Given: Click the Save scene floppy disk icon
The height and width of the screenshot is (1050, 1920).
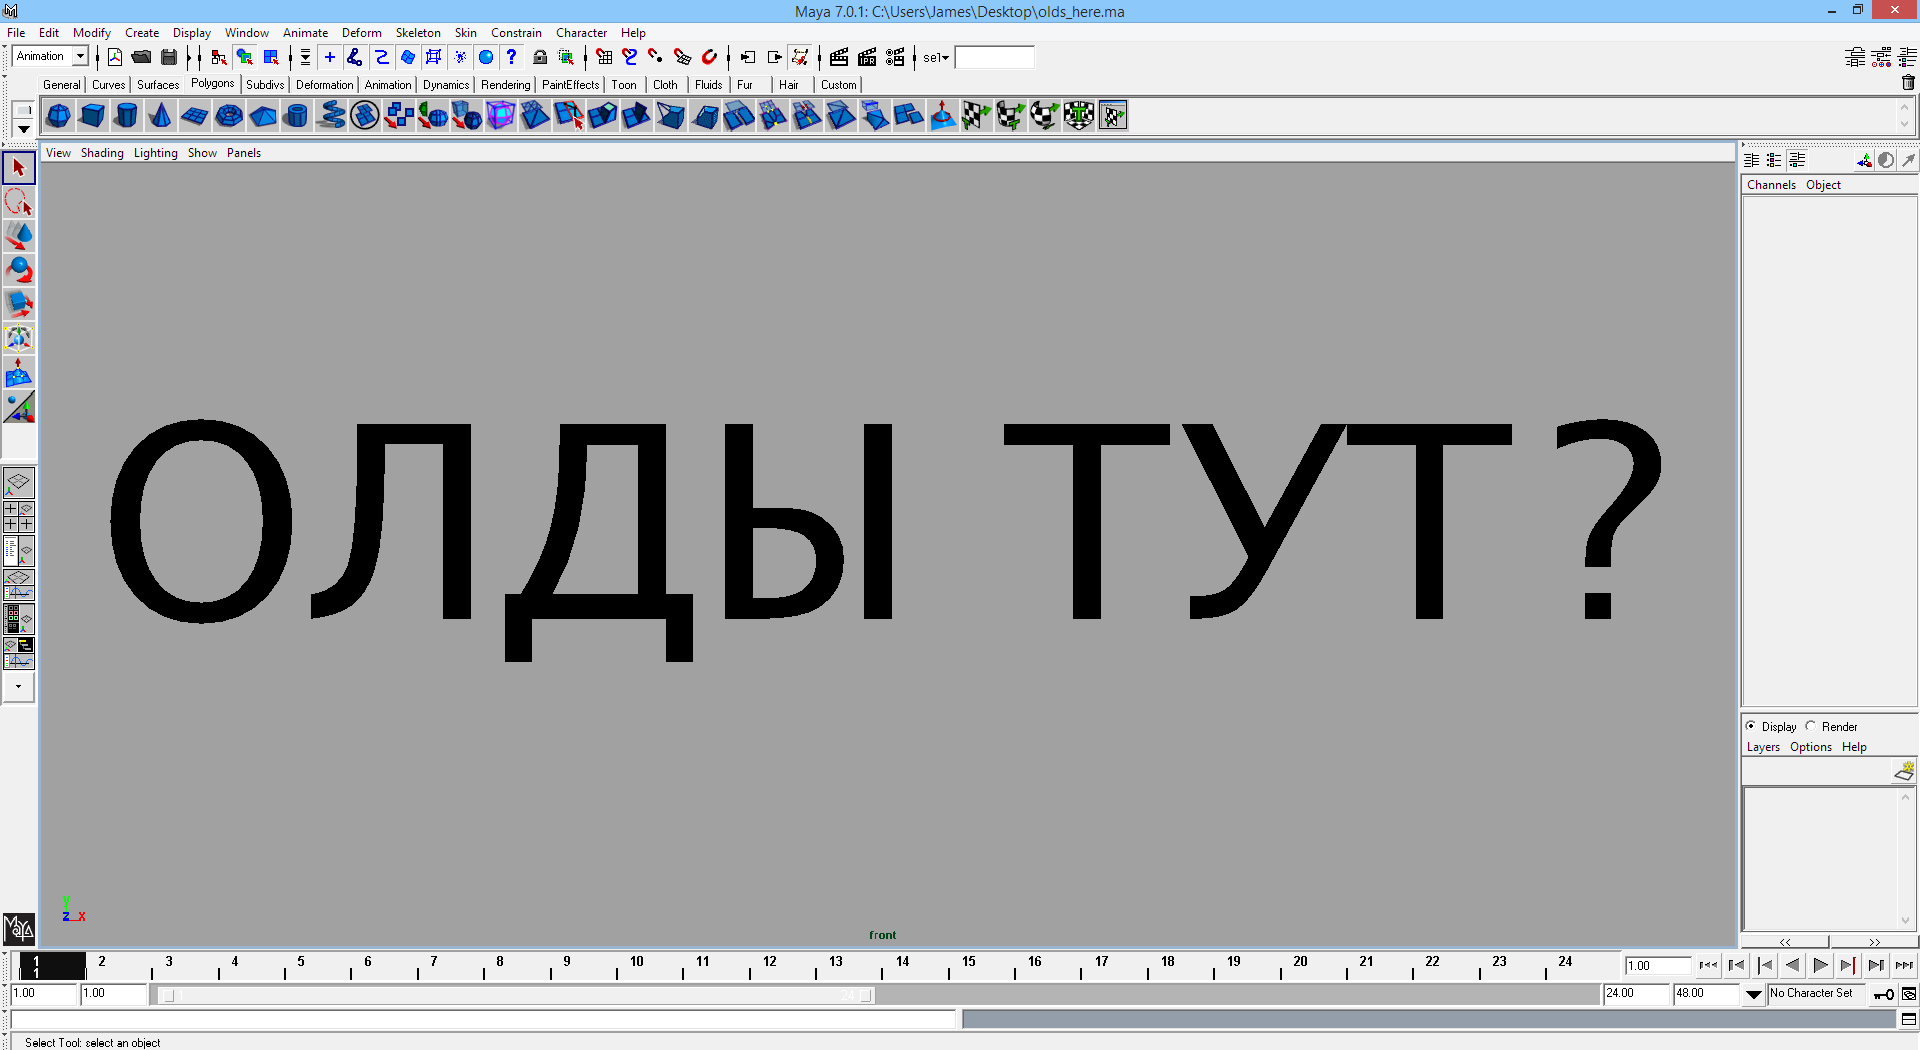Looking at the screenshot, I should 169,57.
